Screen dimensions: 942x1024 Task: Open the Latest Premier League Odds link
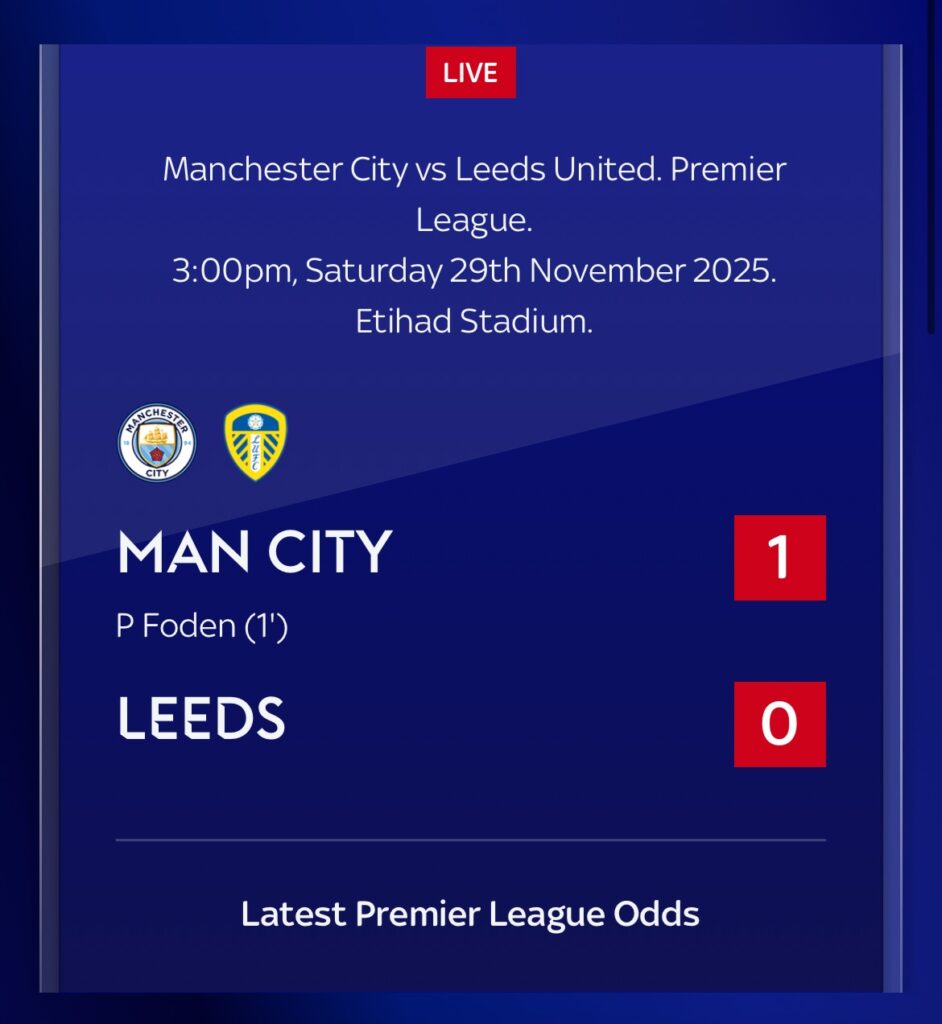(x=470, y=914)
